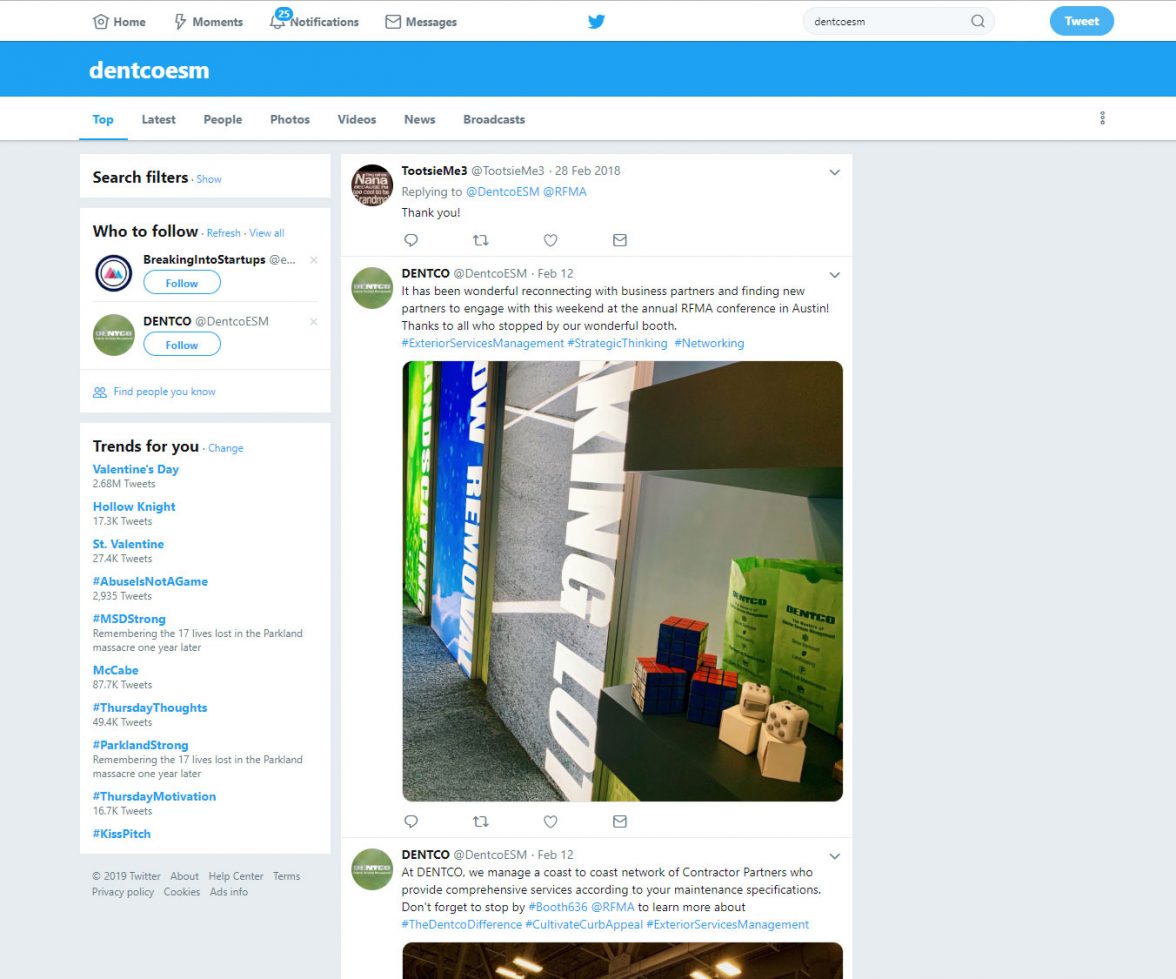Like the DENTCO RFMA conference tweet
1176x979 pixels.
coord(550,821)
